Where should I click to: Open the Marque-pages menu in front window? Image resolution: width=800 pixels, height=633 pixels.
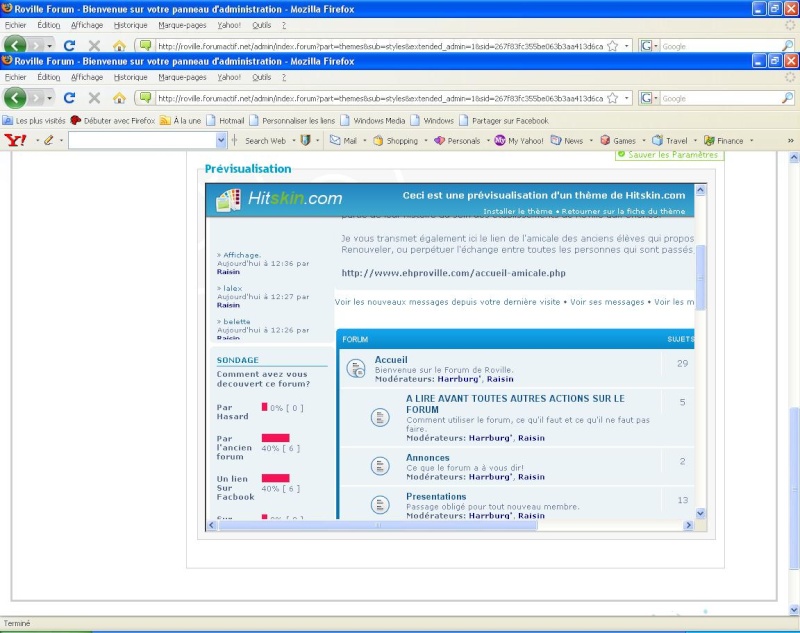[x=182, y=77]
